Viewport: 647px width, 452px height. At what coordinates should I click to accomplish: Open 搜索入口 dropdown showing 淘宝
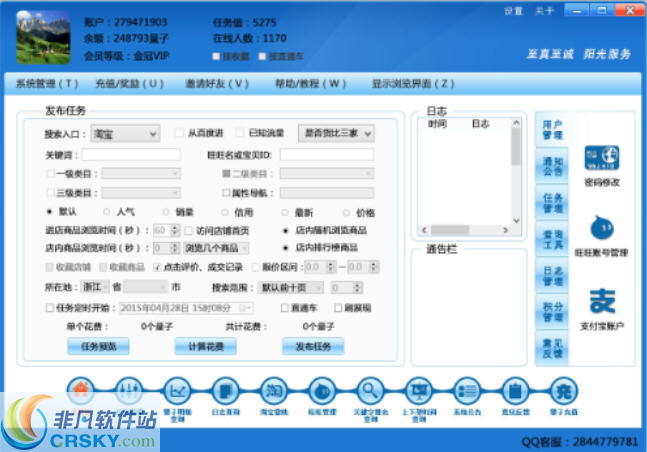125,133
